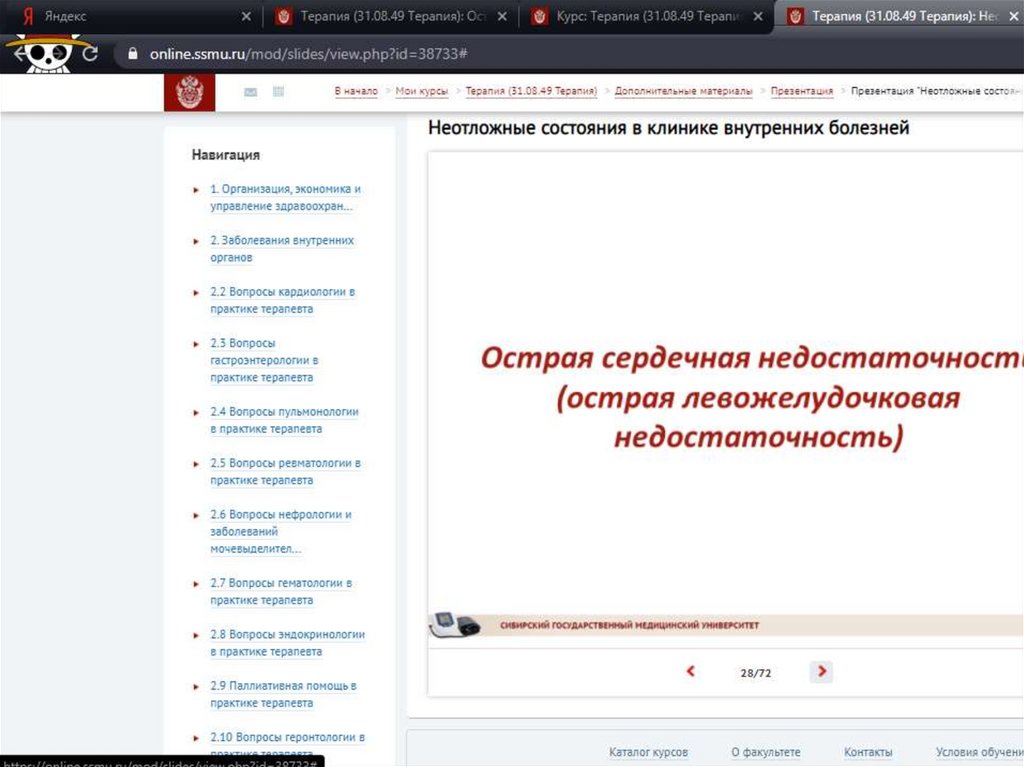This screenshot has height=767, width=1024.
Task: Open '2.9 Паллиативная помощь' navigation link
Action: (x=283, y=694)
